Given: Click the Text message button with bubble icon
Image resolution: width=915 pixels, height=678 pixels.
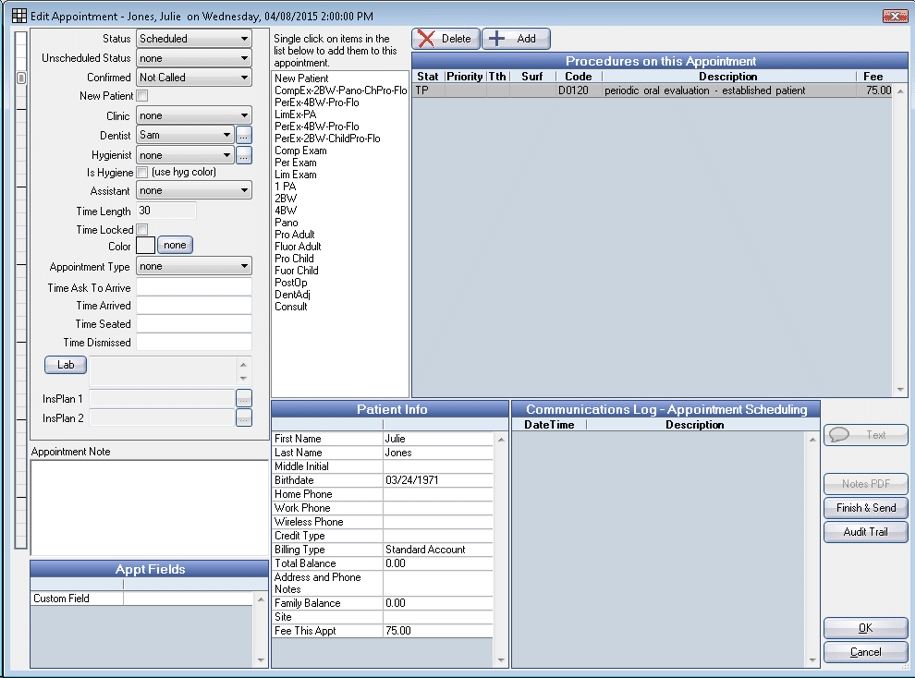Looking at the screenshot, I should pyautogui.click(x=865, y=435).
